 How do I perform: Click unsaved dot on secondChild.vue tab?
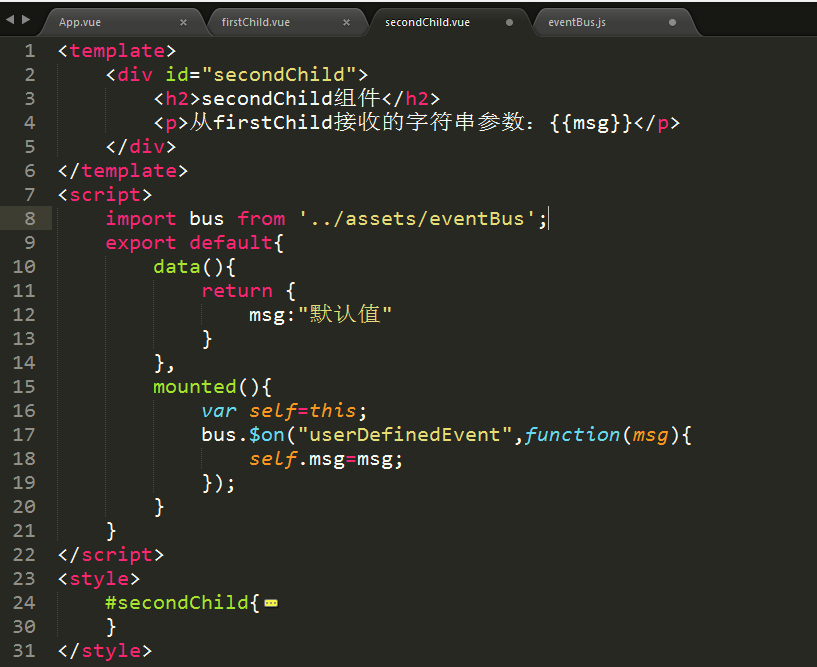(x=510, y=22)
